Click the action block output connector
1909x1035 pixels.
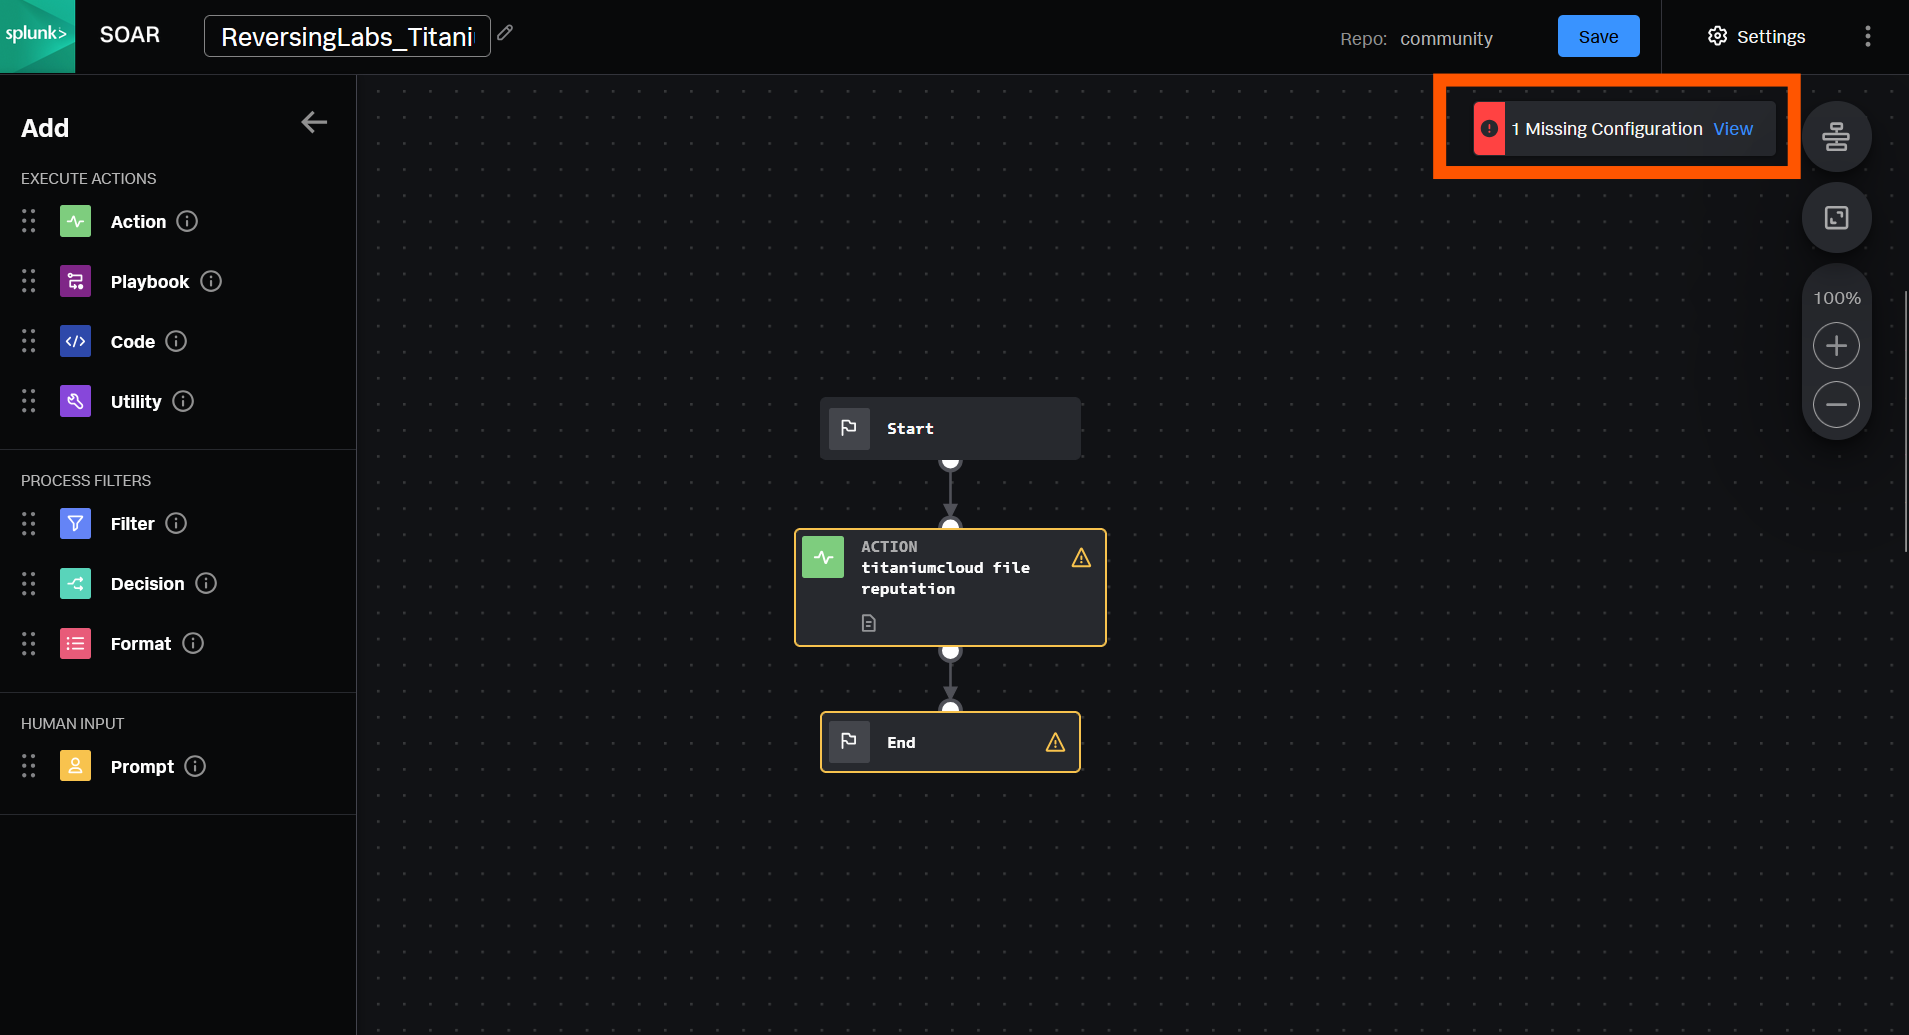950,652
